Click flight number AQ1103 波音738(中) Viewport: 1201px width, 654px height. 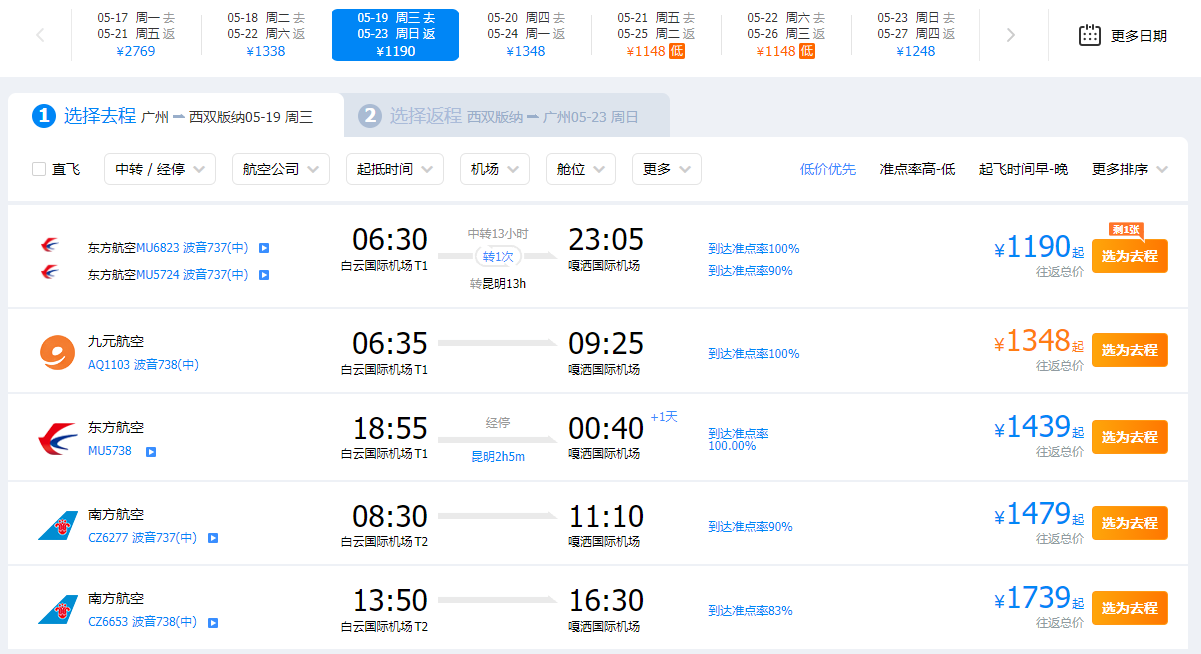tap(143, 365)
